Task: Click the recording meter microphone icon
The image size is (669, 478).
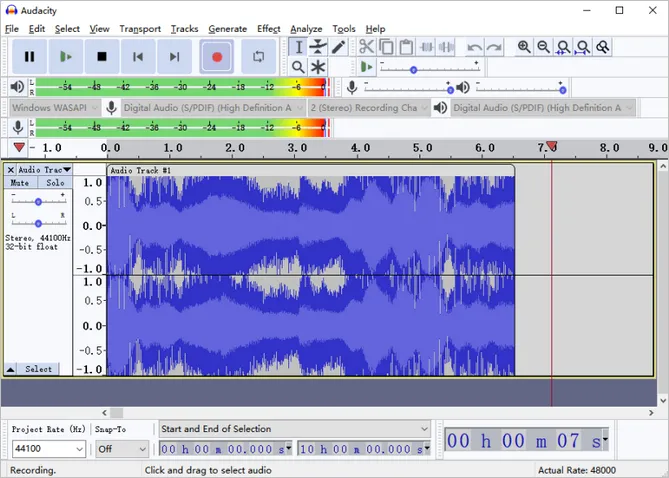Action: coord(17,127)
